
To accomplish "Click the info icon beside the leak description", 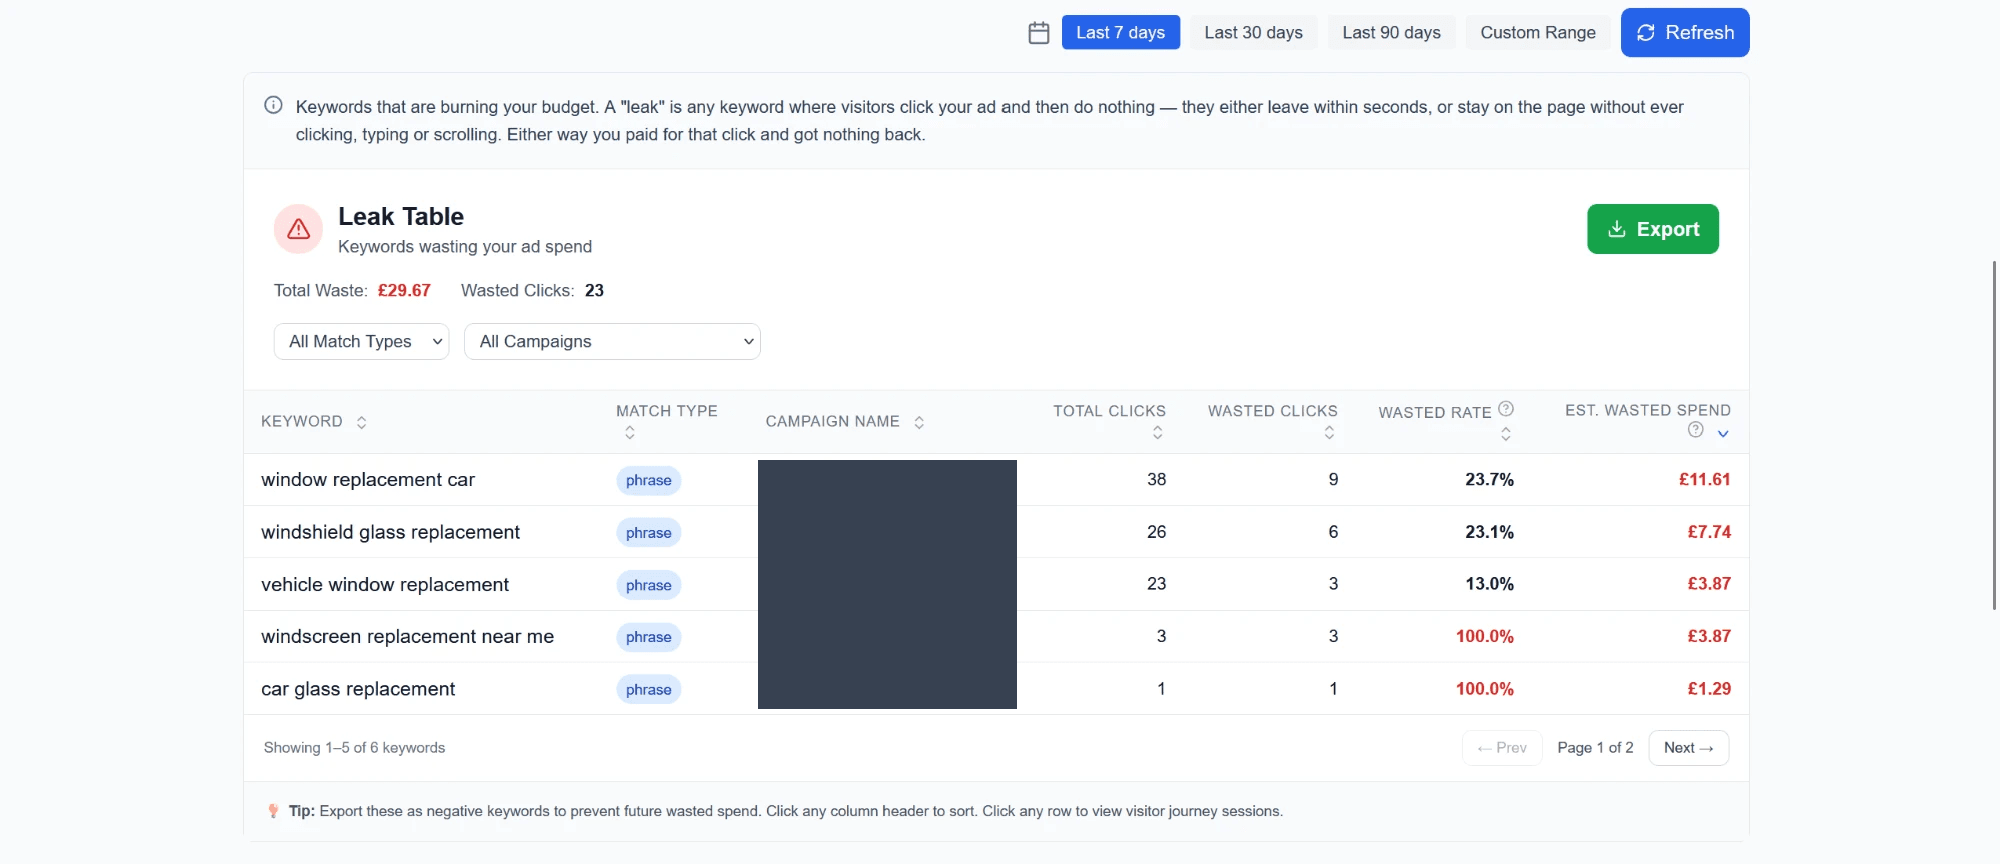I will click(x=273, y=105).
